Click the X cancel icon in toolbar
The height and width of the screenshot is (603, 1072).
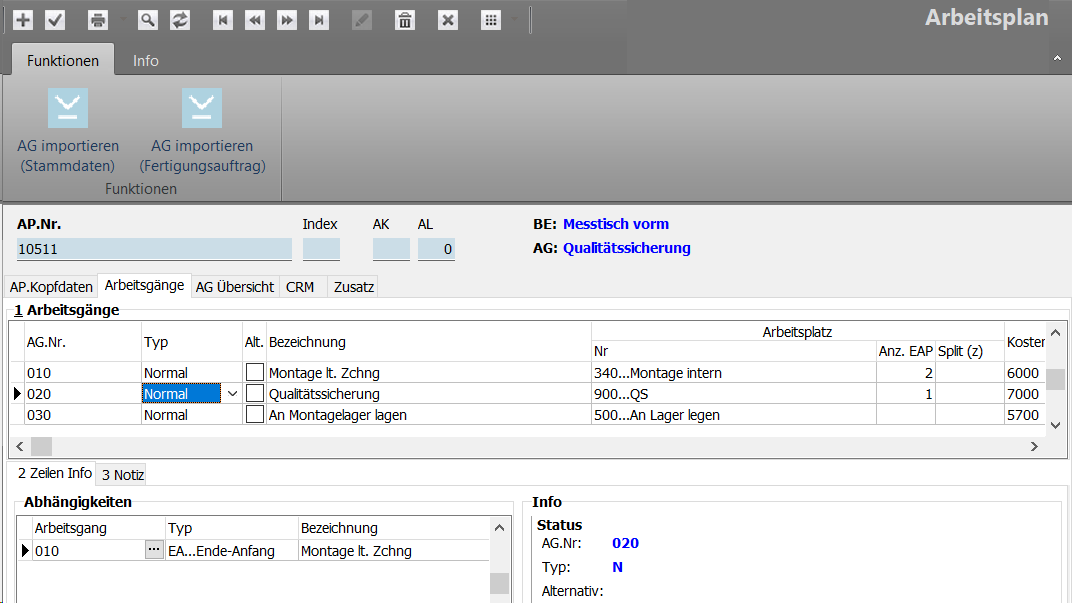pos(448,20)
